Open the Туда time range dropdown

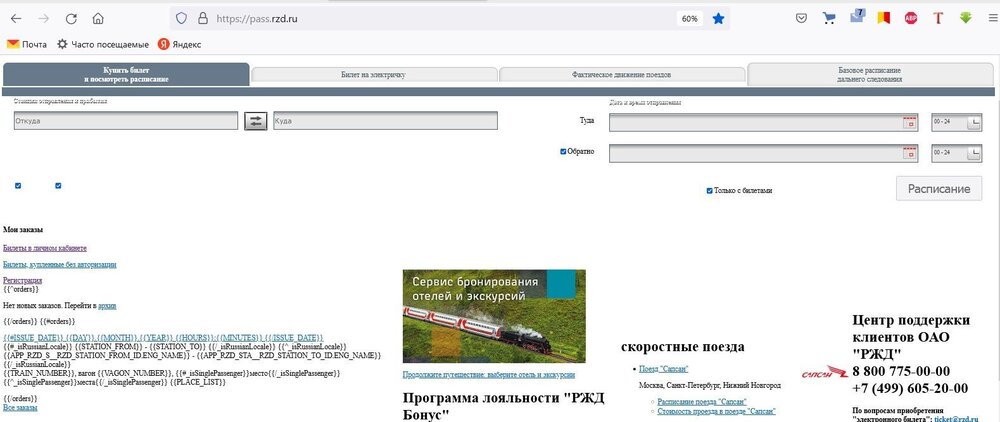point(957,122)
